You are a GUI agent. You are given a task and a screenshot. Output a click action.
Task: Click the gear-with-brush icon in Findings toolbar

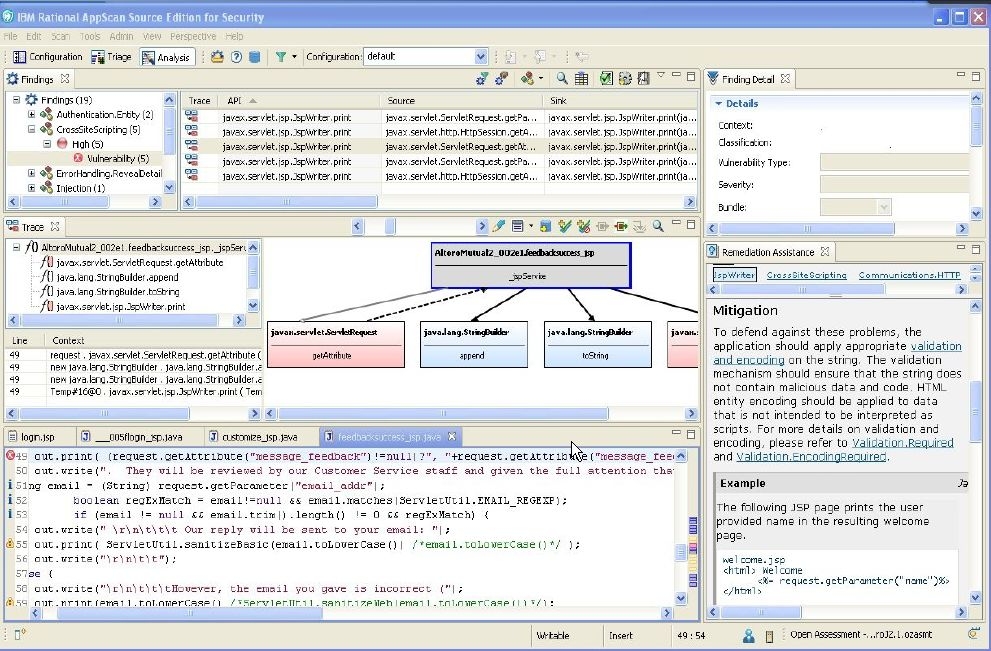click(x=502, y=78)
